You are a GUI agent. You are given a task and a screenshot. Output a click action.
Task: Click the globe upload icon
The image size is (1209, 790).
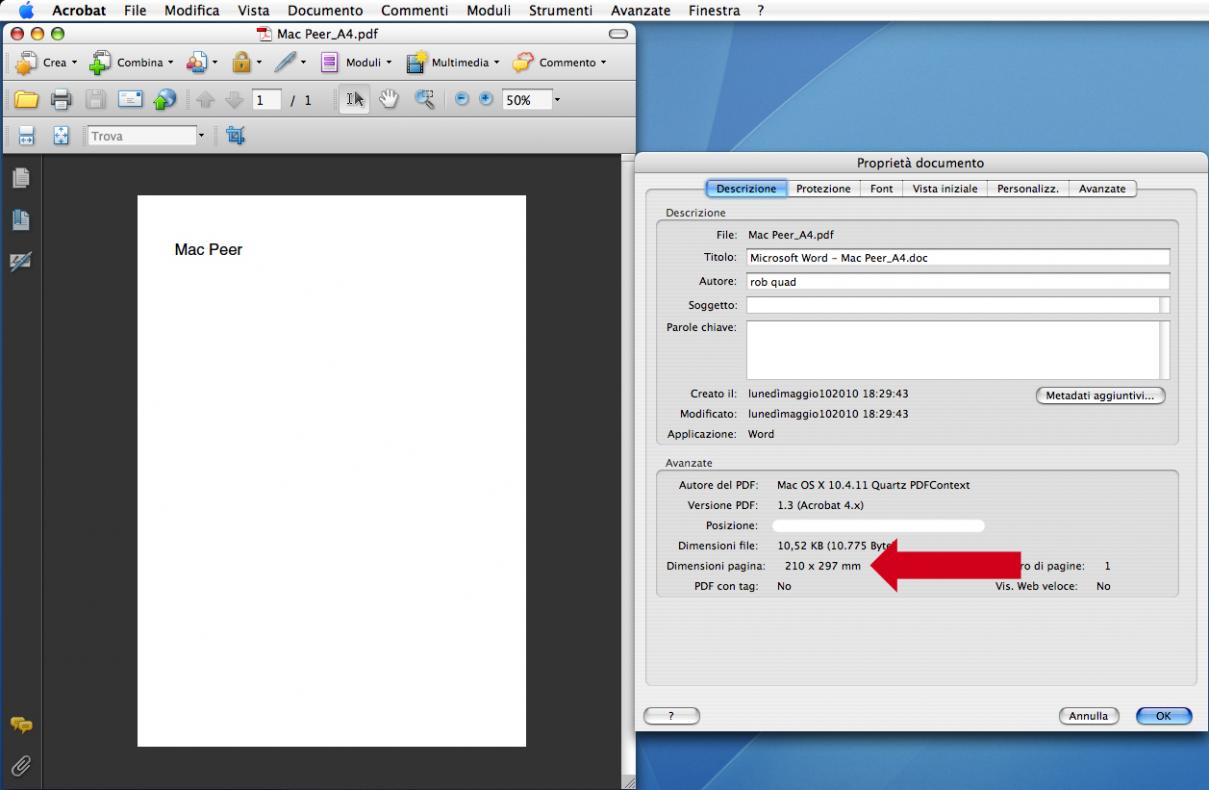coord(165,100)
